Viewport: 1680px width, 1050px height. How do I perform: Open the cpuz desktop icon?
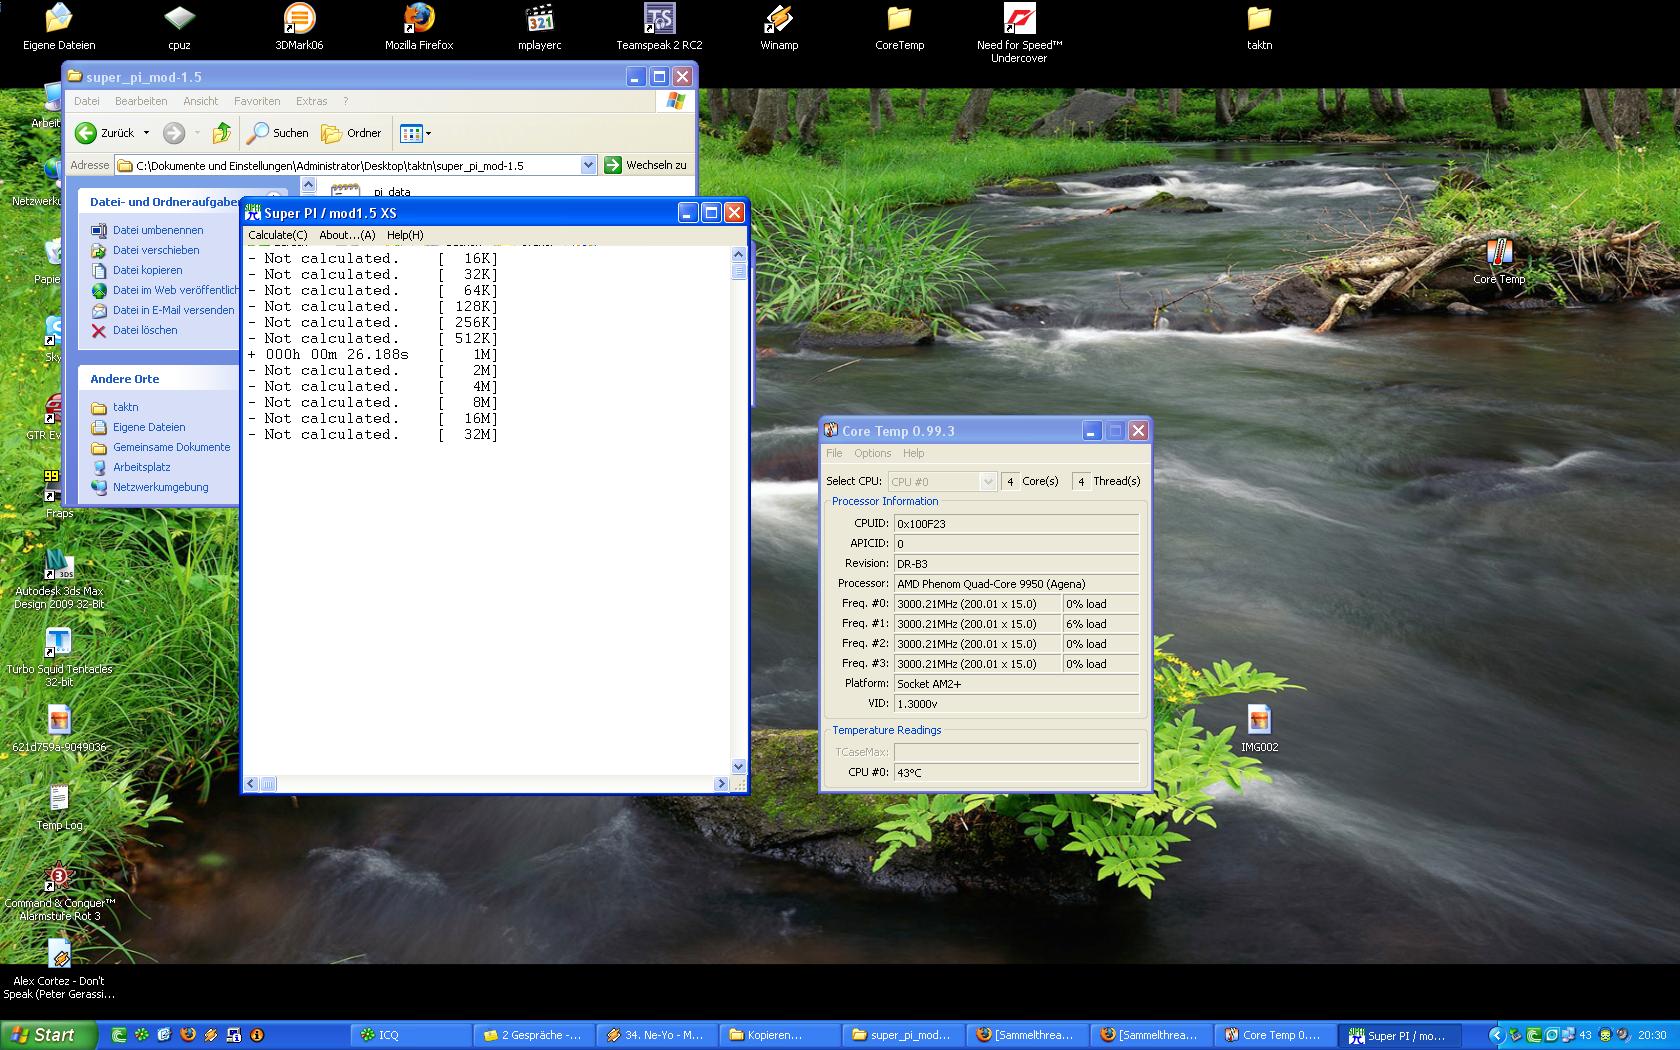179,27
